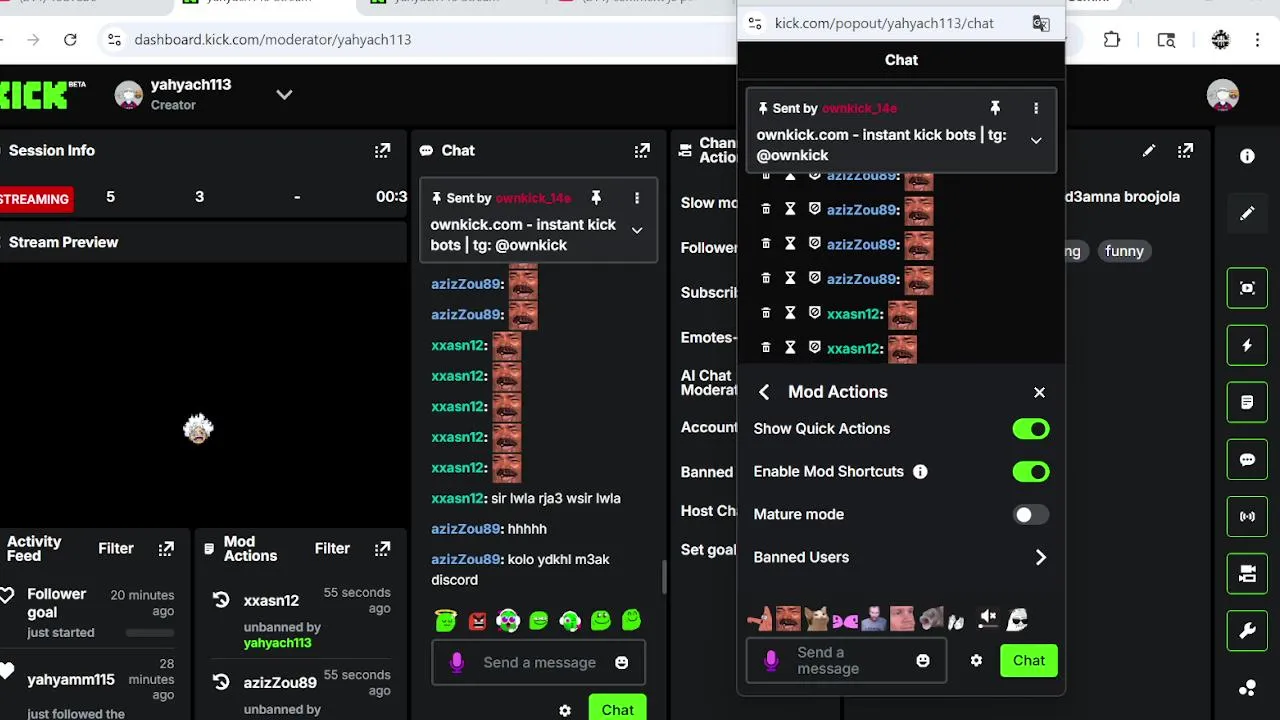The width and height of the screenshot is (1280, 720).
Task: Click the Enable Mod Shortcuts info icon
Action: click(920, 472)
